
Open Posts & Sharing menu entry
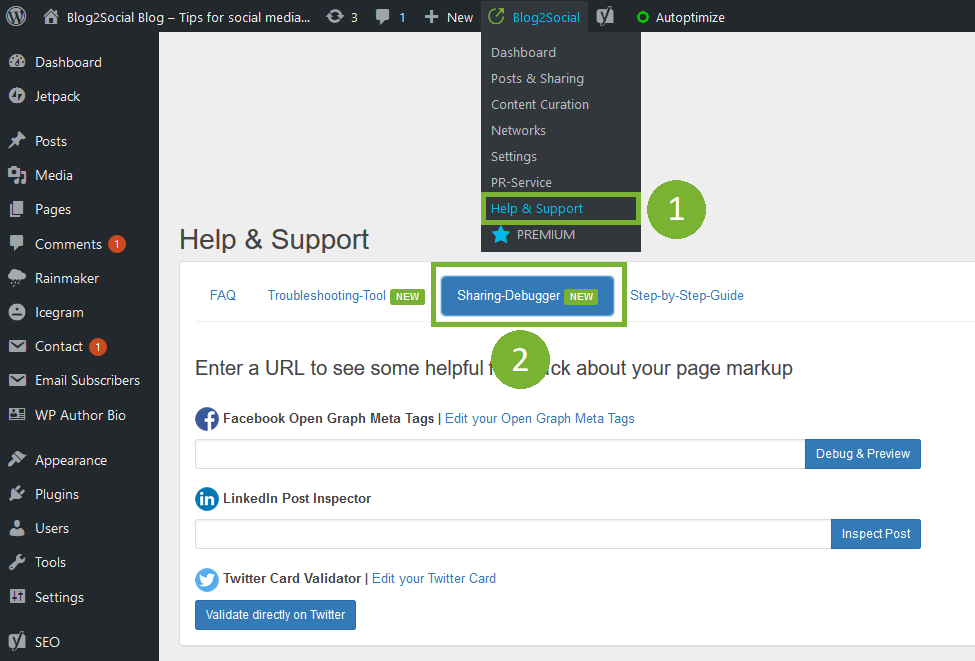pyautogui.click(x=537, y=78)
